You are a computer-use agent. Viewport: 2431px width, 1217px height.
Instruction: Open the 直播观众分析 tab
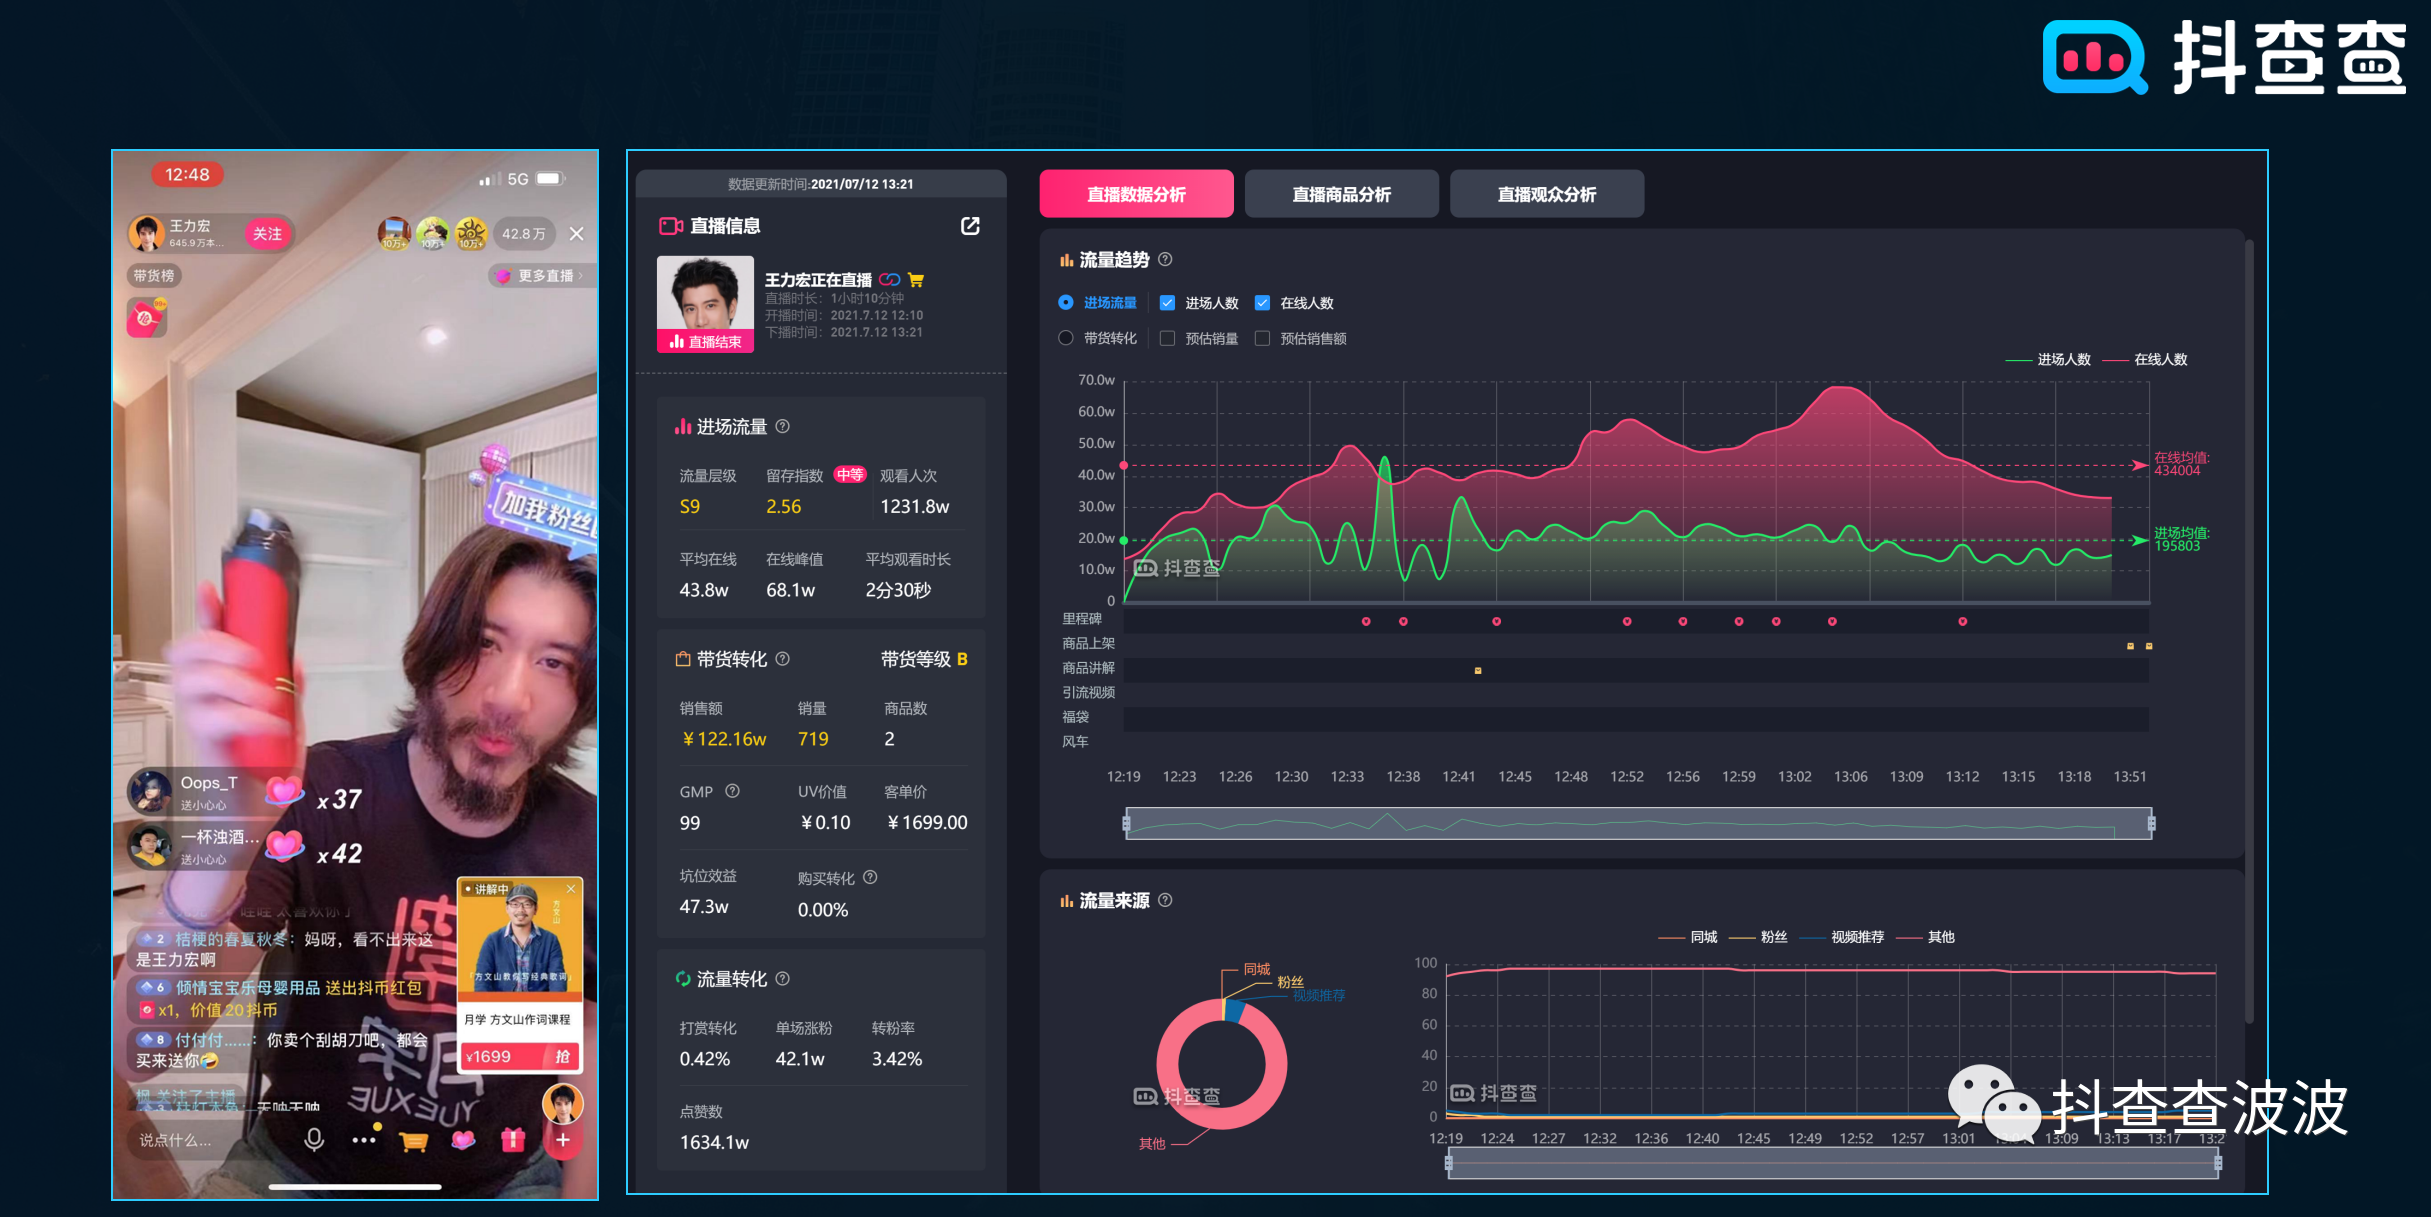1546,193
